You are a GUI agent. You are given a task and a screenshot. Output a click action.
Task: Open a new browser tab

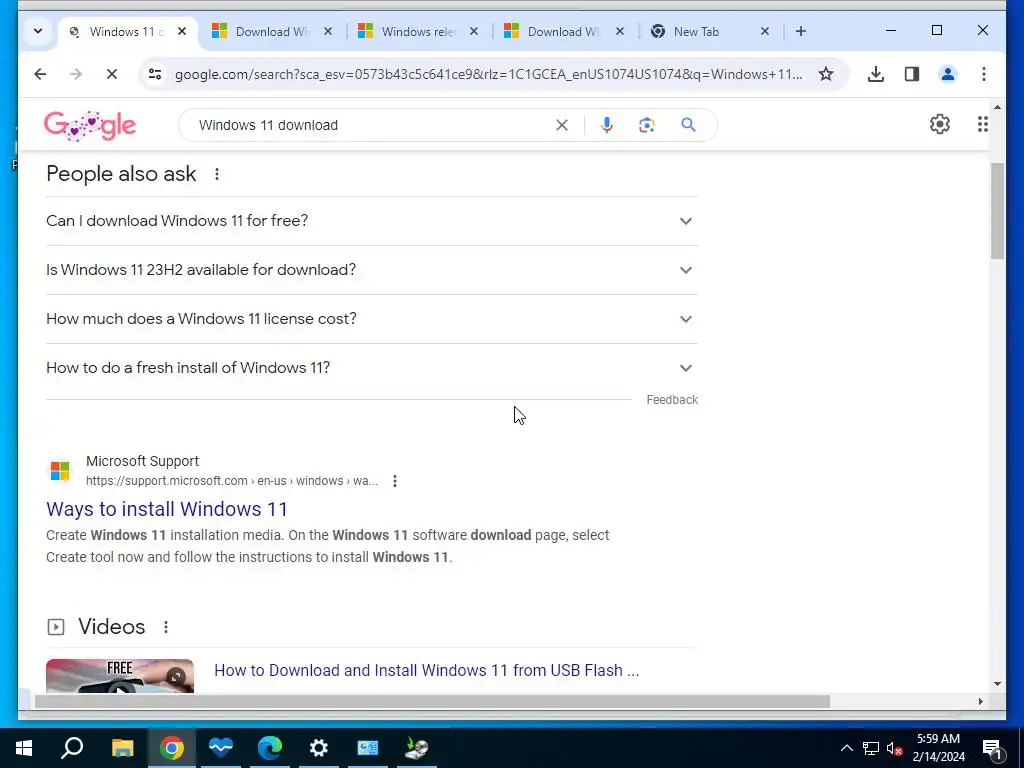coord(801,31)
